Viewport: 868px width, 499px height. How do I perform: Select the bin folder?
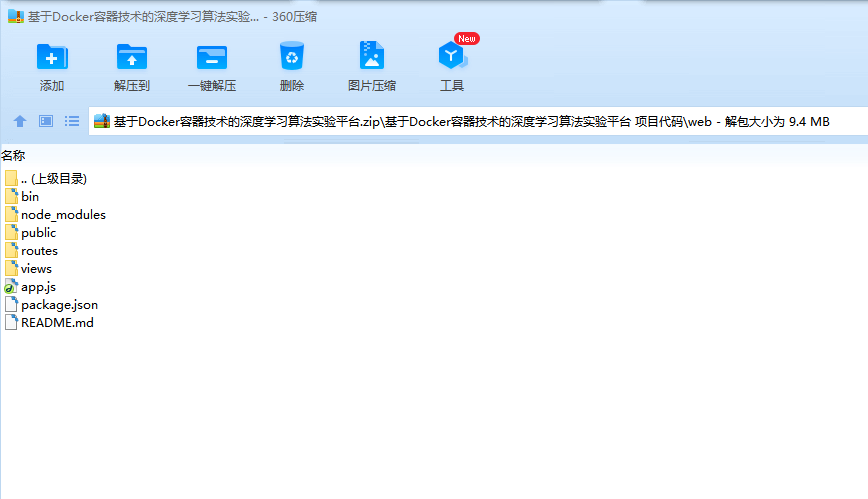pos(22,197)
